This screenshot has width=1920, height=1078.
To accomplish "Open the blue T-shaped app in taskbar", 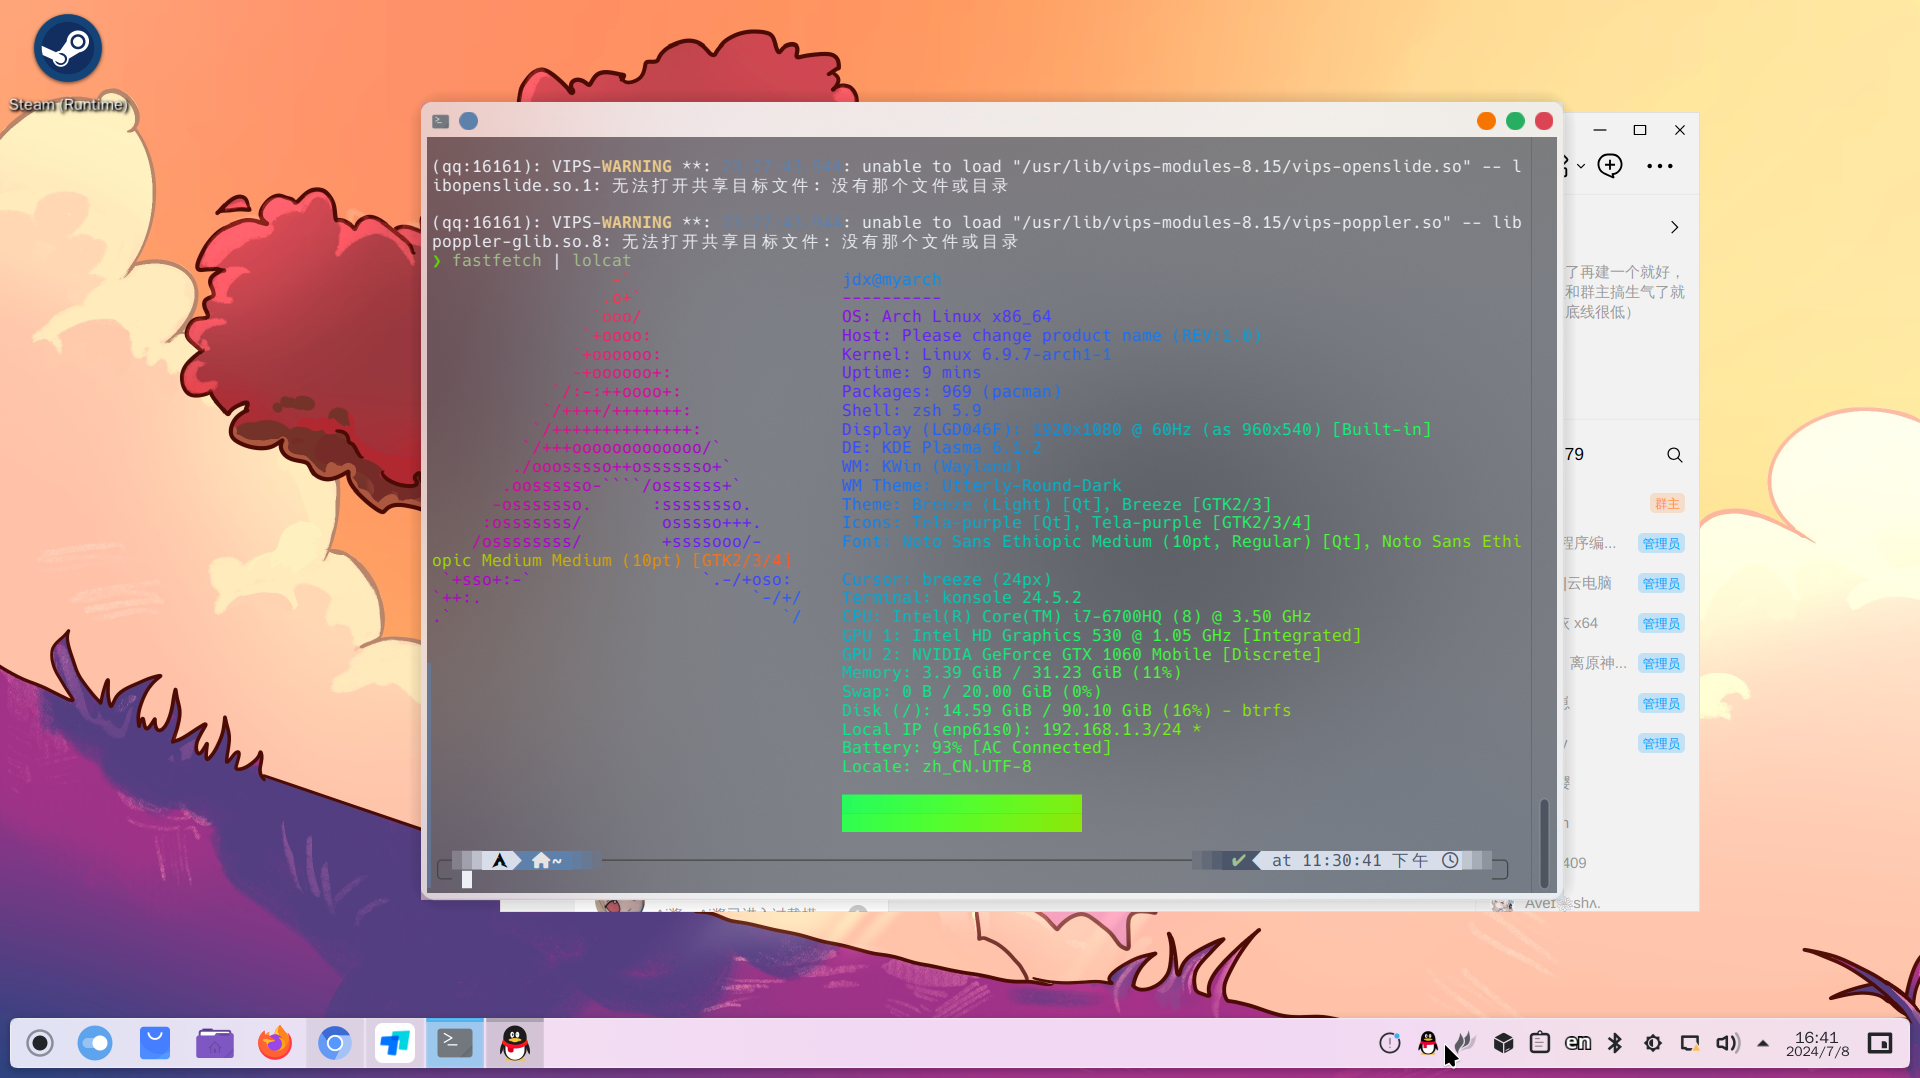I will tap(395, 1043).
